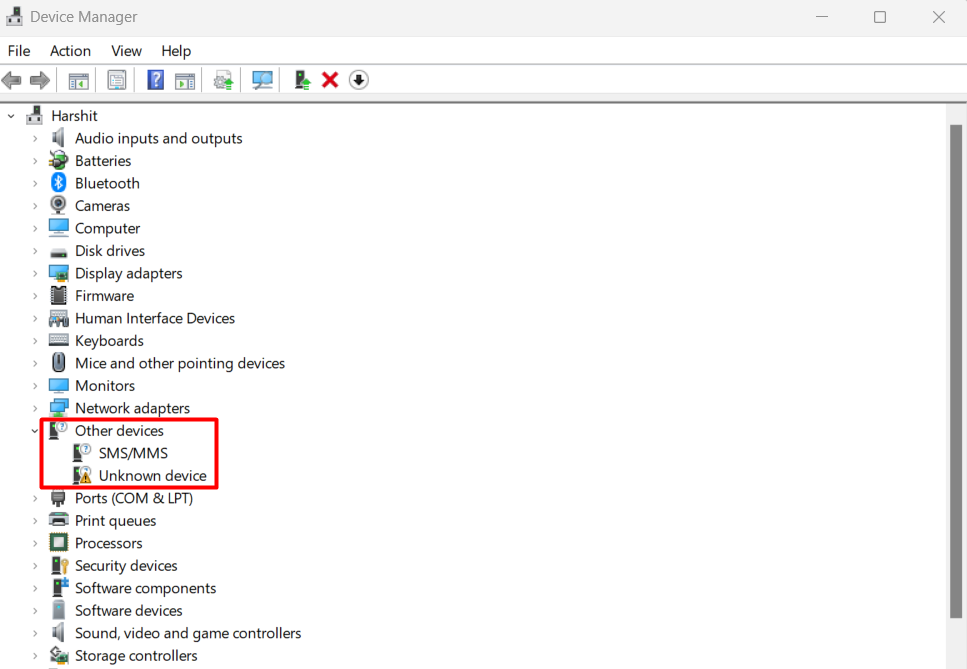967x669 pixels.
Task: Select the Unknown device entry
Action: pyautogui.click(x=152, y=476)
